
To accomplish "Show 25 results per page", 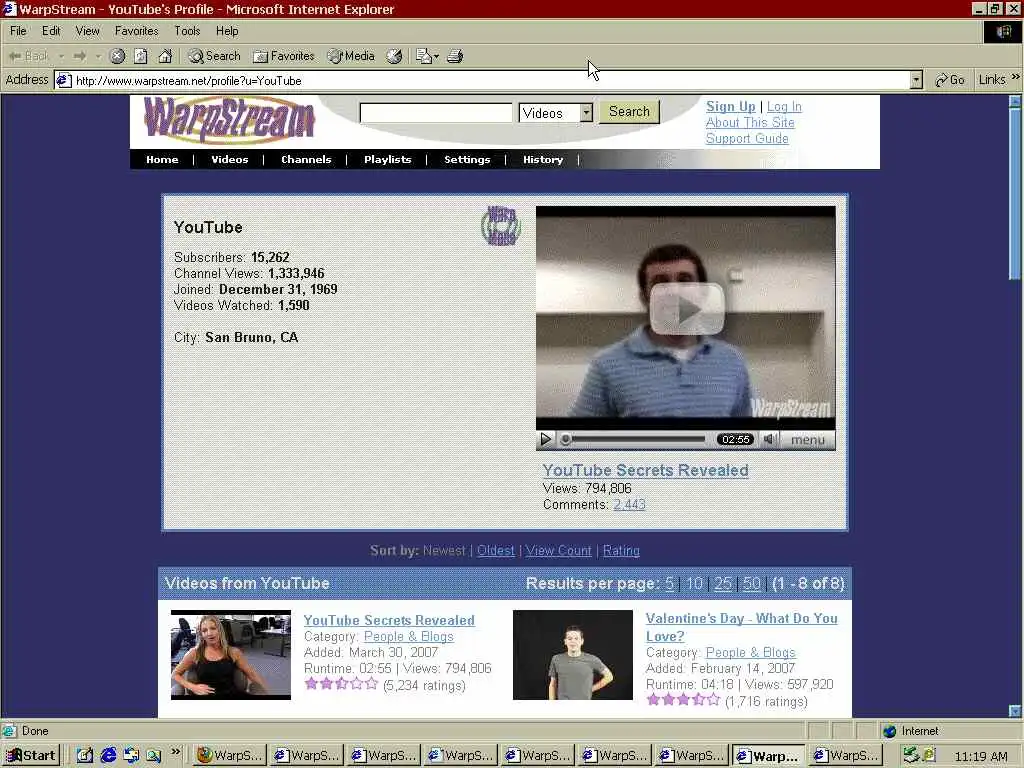I will pos(723,583).
